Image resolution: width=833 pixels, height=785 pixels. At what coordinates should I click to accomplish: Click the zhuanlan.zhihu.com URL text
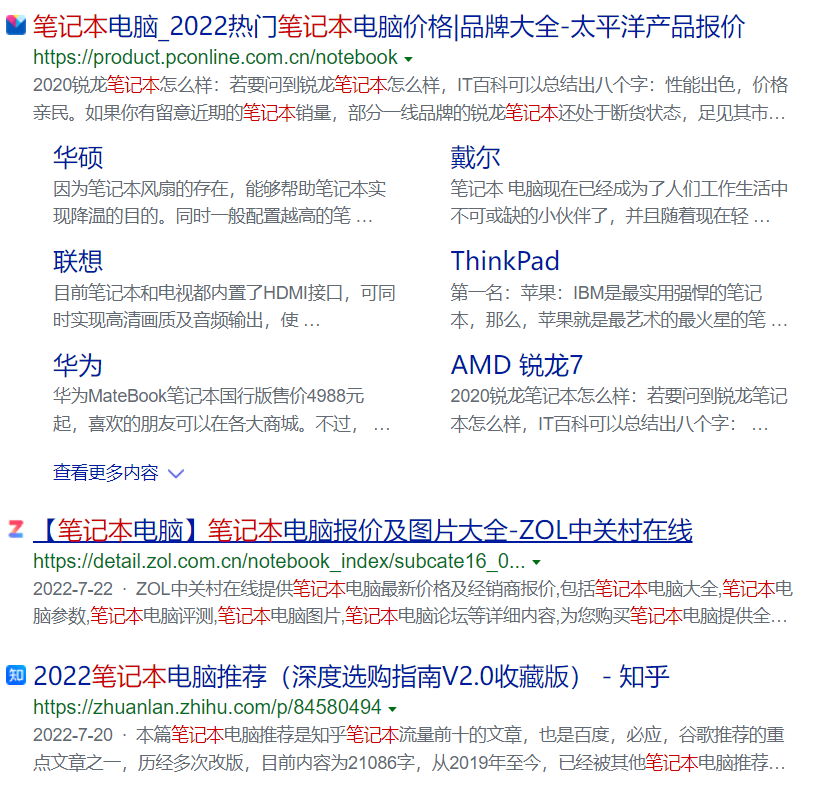tap(207, 708)
